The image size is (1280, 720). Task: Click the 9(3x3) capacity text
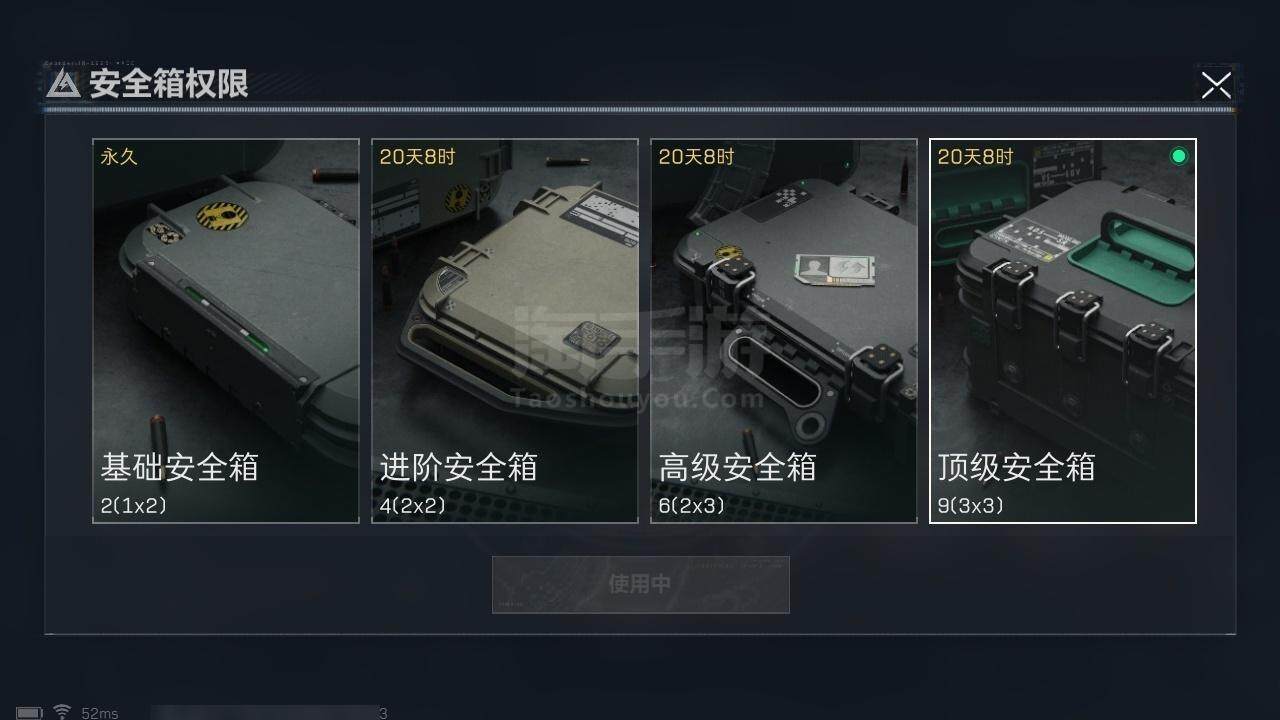point(970,506)
